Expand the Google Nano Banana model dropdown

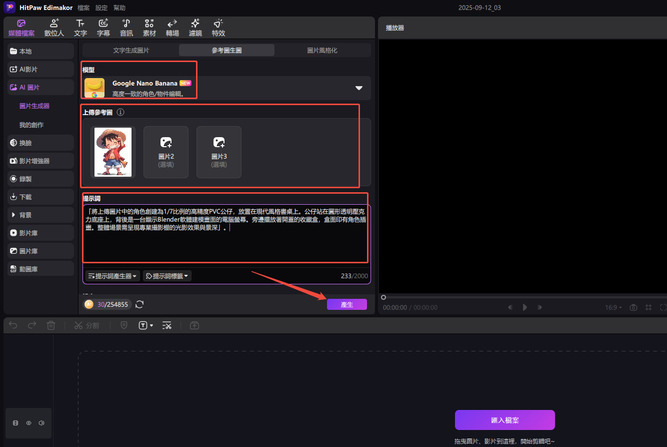coord(357,88)
